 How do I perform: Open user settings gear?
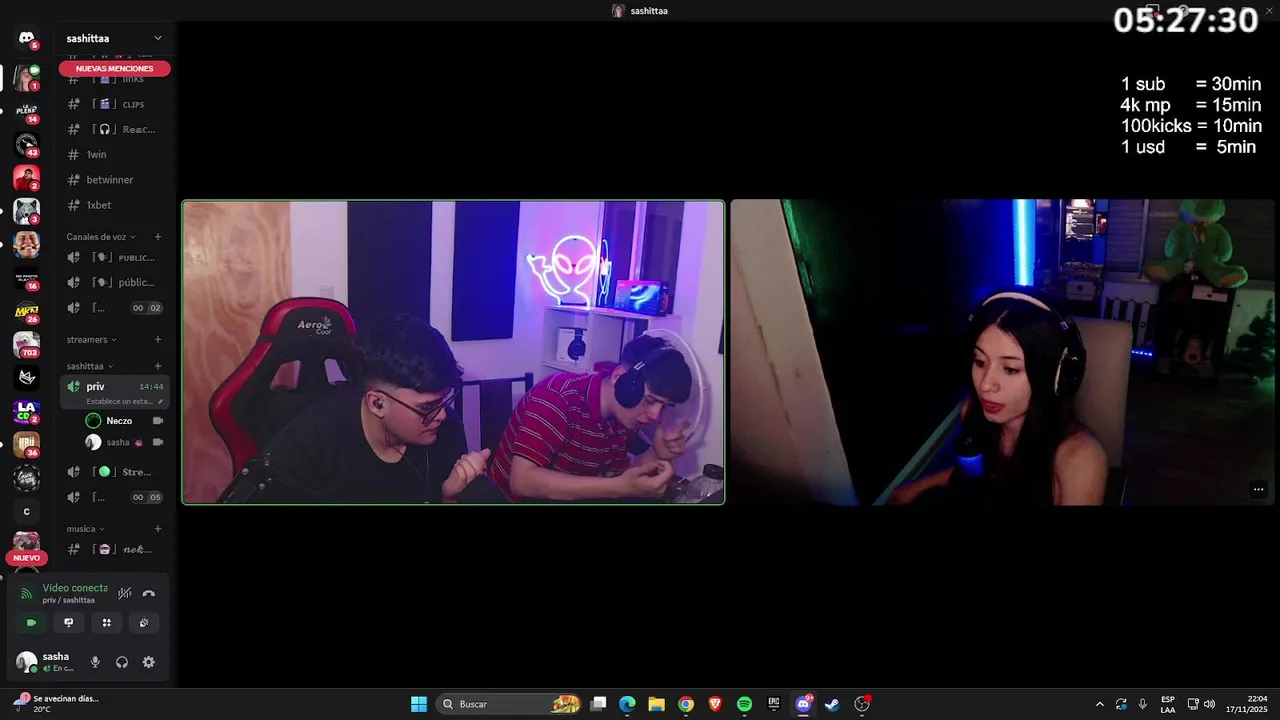click(149, 662)
